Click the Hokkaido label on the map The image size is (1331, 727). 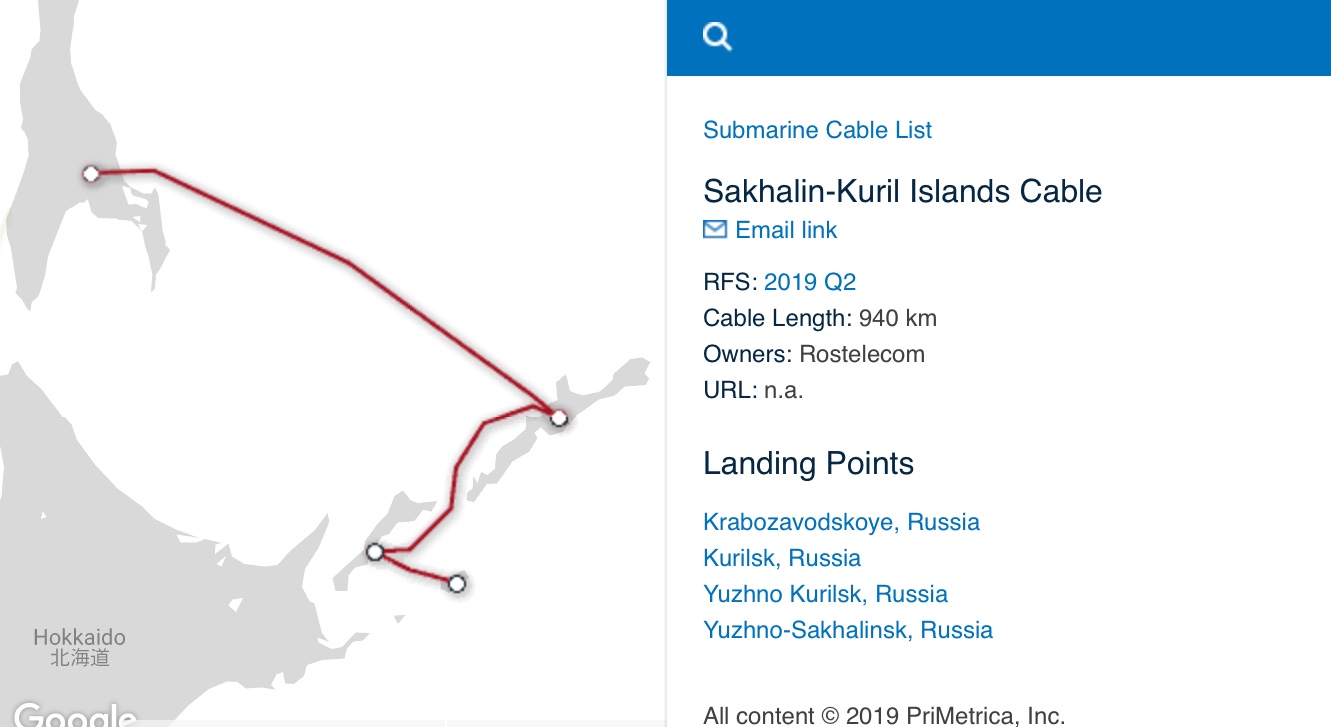(79, 638)
